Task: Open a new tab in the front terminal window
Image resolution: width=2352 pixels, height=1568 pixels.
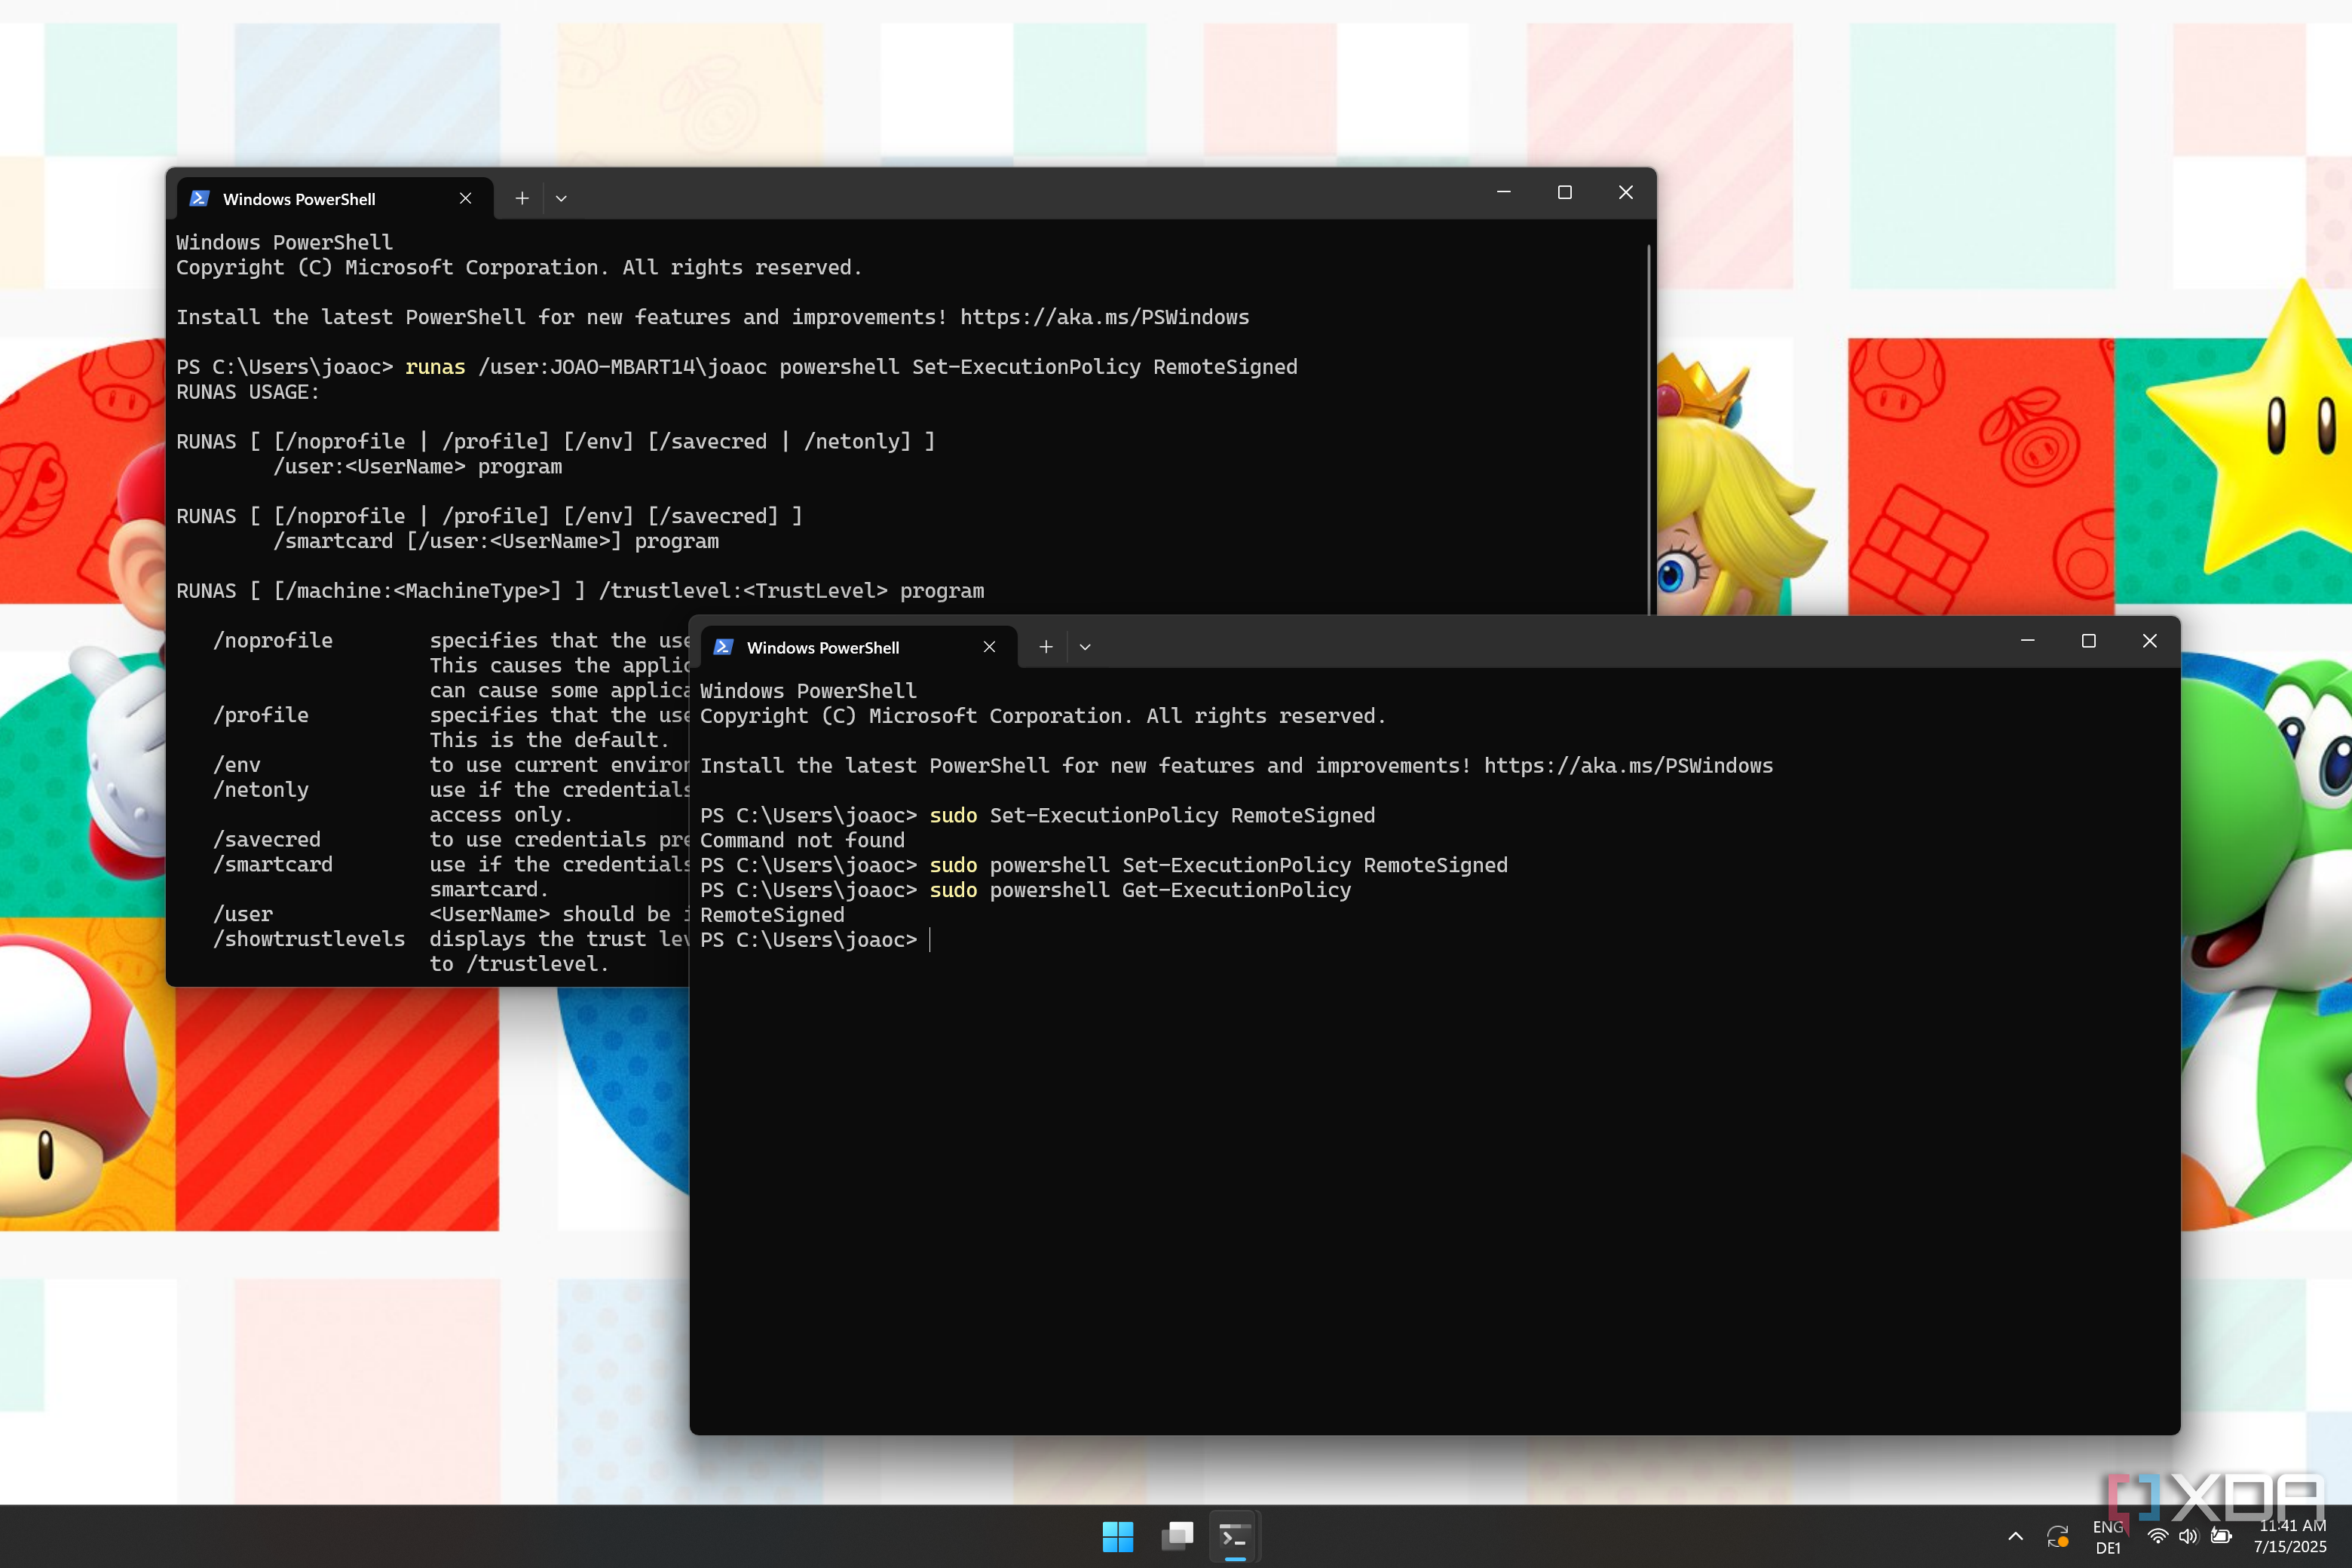Action: click(1046, 647)
